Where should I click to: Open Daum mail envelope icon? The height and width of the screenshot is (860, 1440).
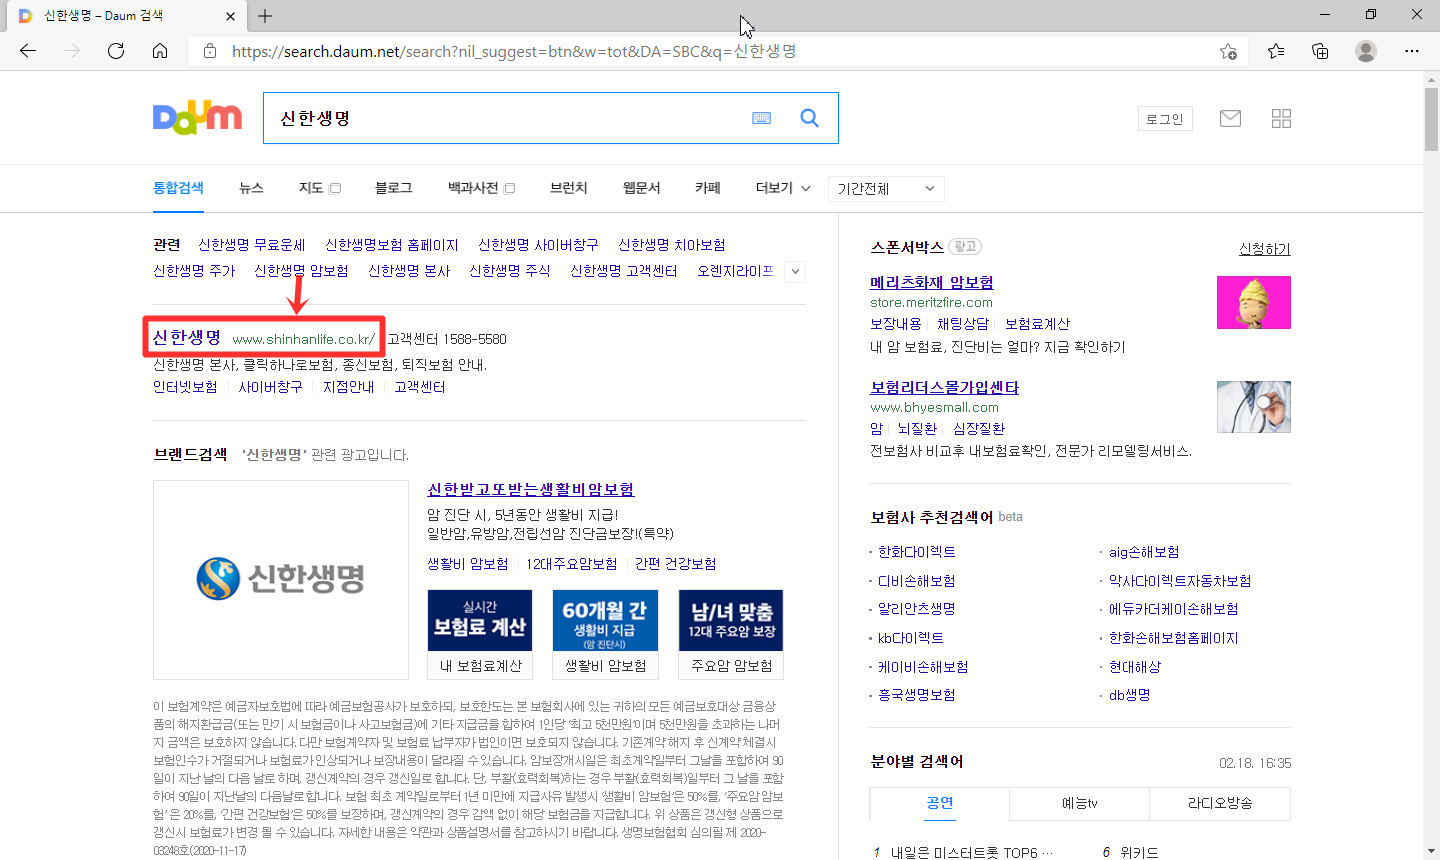click(1230, 119)
